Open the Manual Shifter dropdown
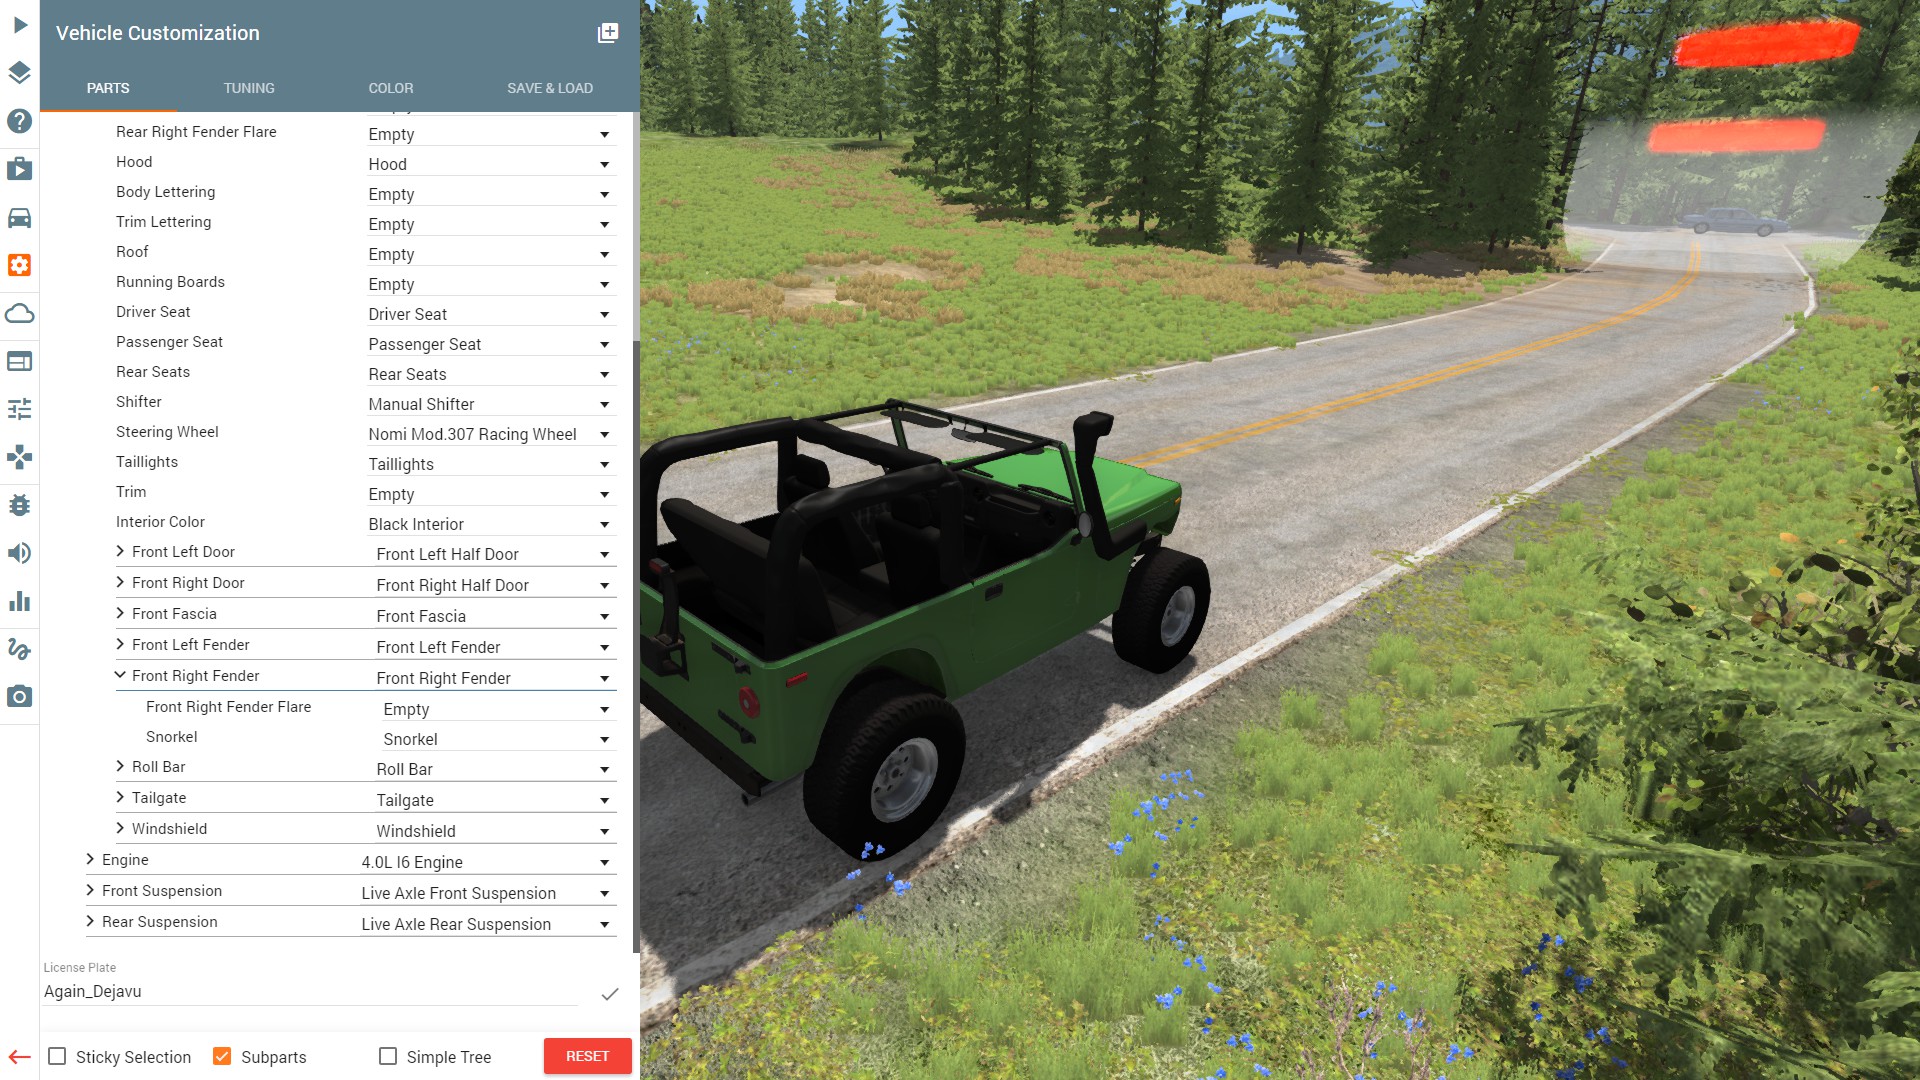 pos(491,404)
